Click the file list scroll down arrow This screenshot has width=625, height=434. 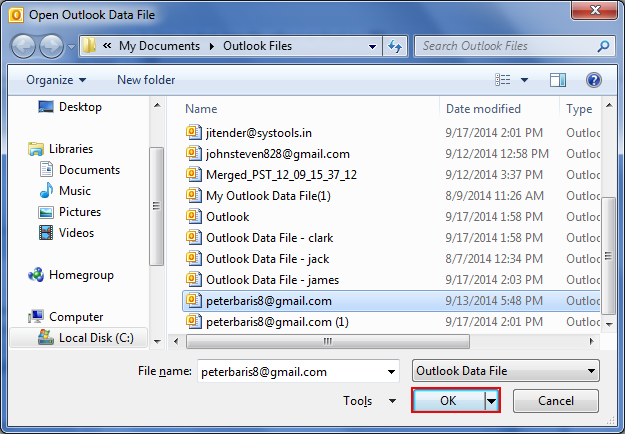coord(609,324)
